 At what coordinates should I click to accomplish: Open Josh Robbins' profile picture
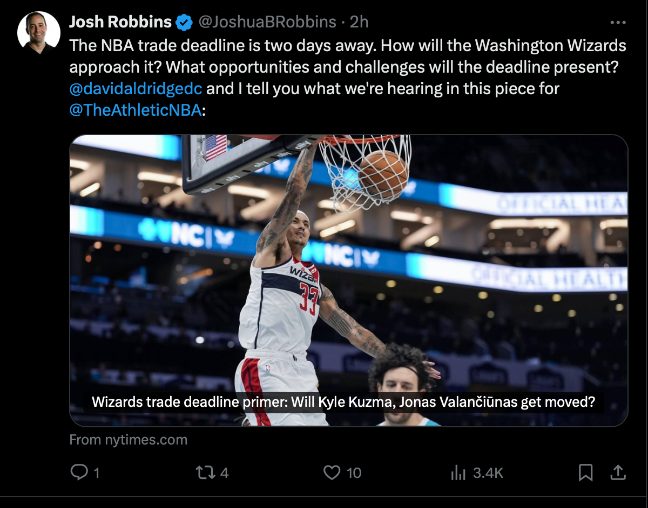(x=39, y=32)
